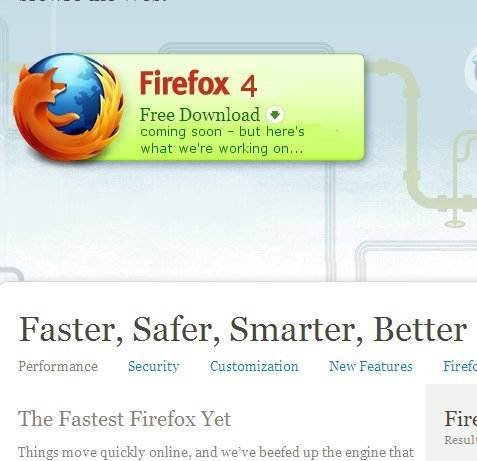The width and height of the screenshot is (477, 461).
Task: Click the "Faster, Safer, Smarter, Better" heading
Action: click(x=243, y=329)
